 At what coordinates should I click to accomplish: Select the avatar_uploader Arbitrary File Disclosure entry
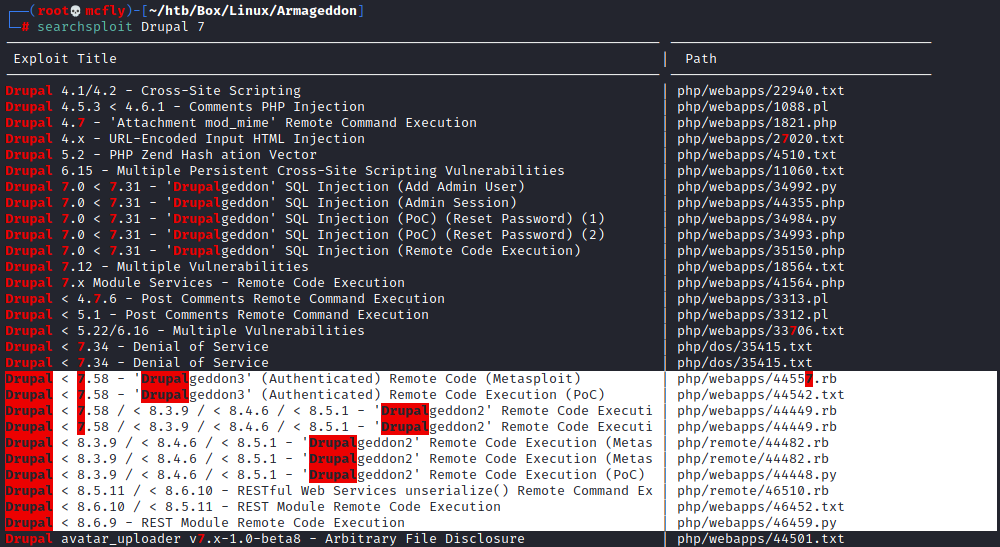click(x=265, y=539)
